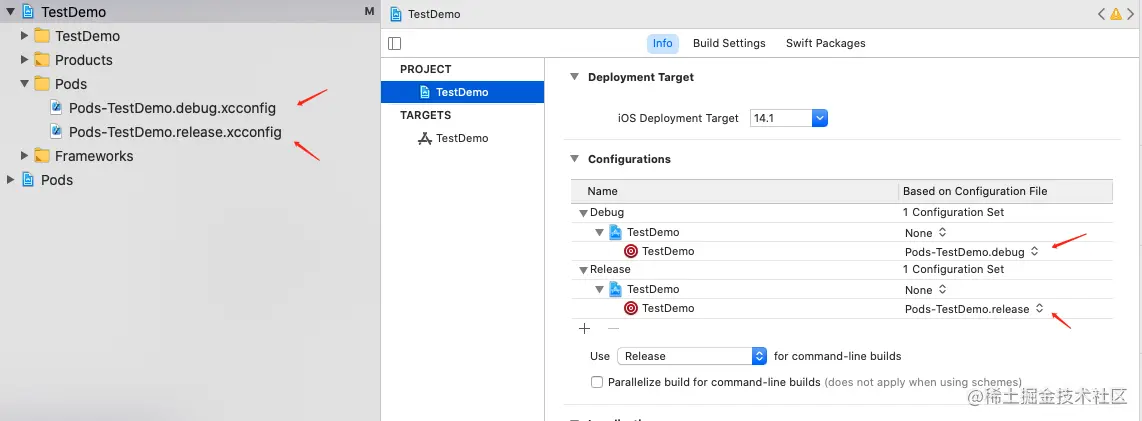The height and width of the screenshot is (421, 1142).
Task: Expand the Products folder
Action: 25,60
